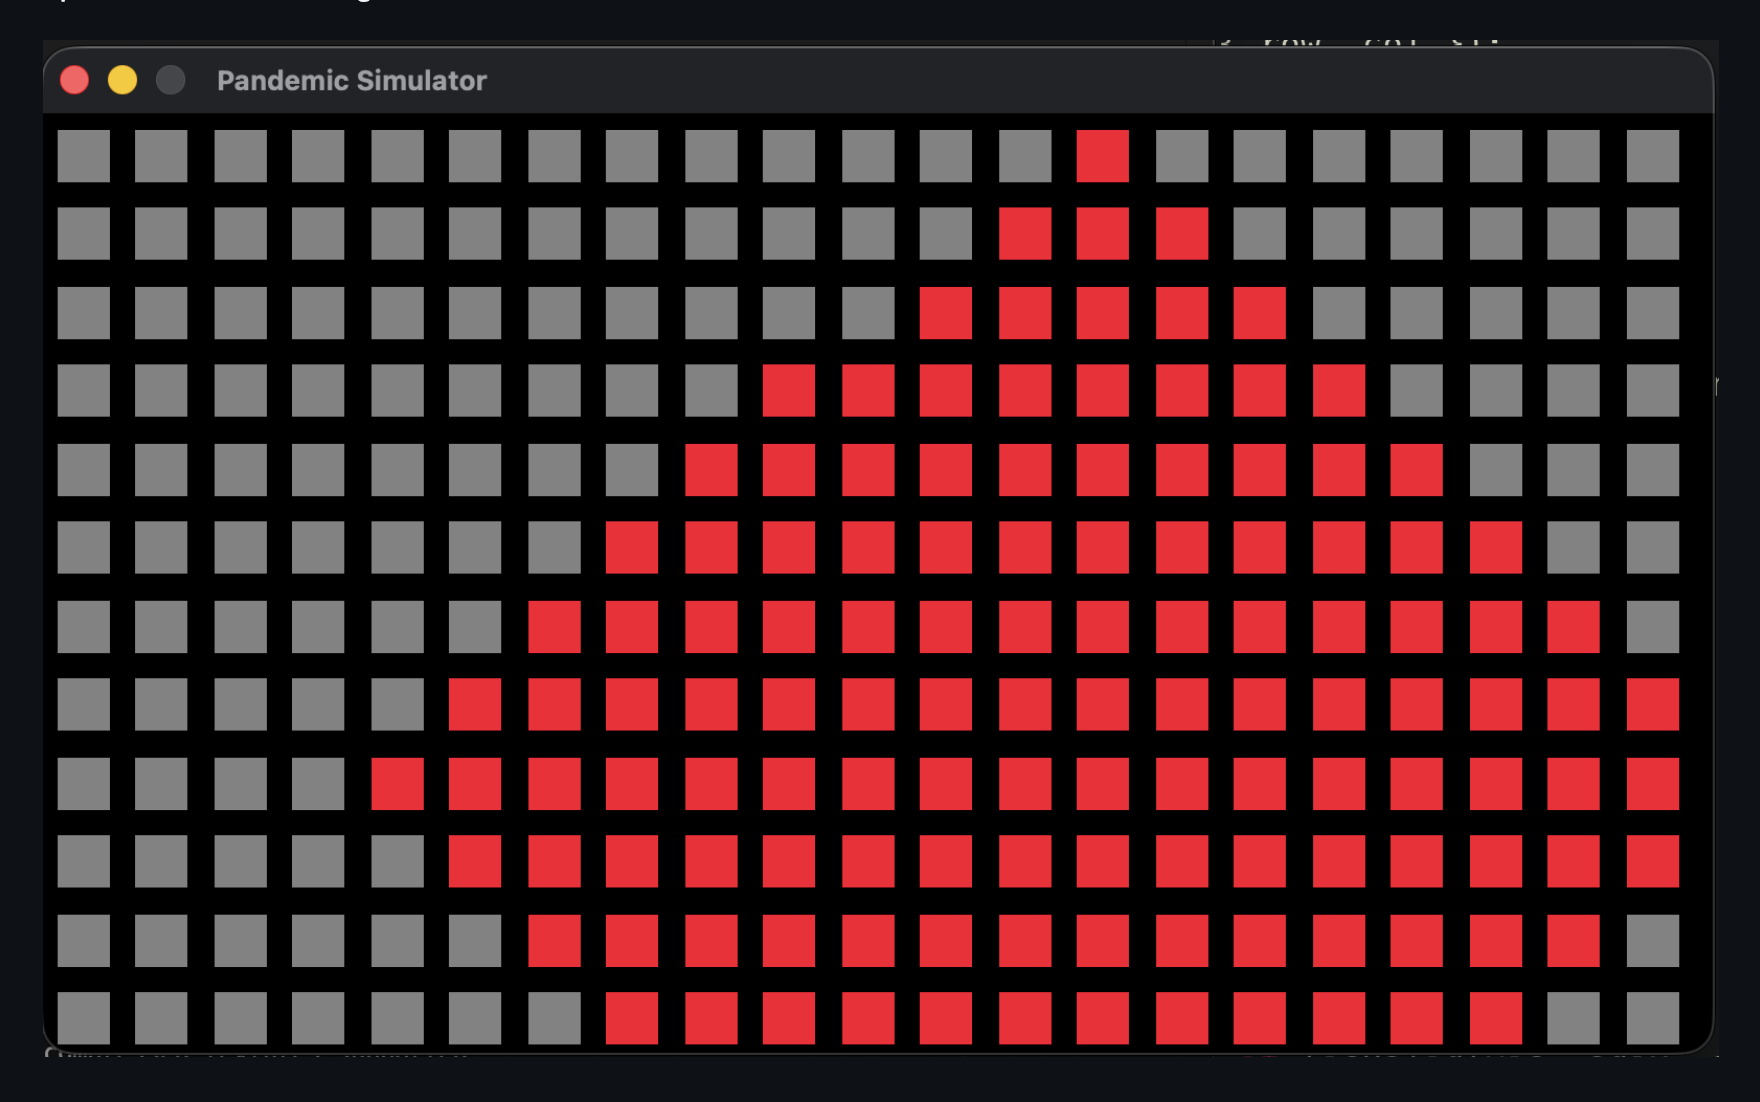
Task: Pick the leftmost red cell in the second row
Action: click(1025, 234)
